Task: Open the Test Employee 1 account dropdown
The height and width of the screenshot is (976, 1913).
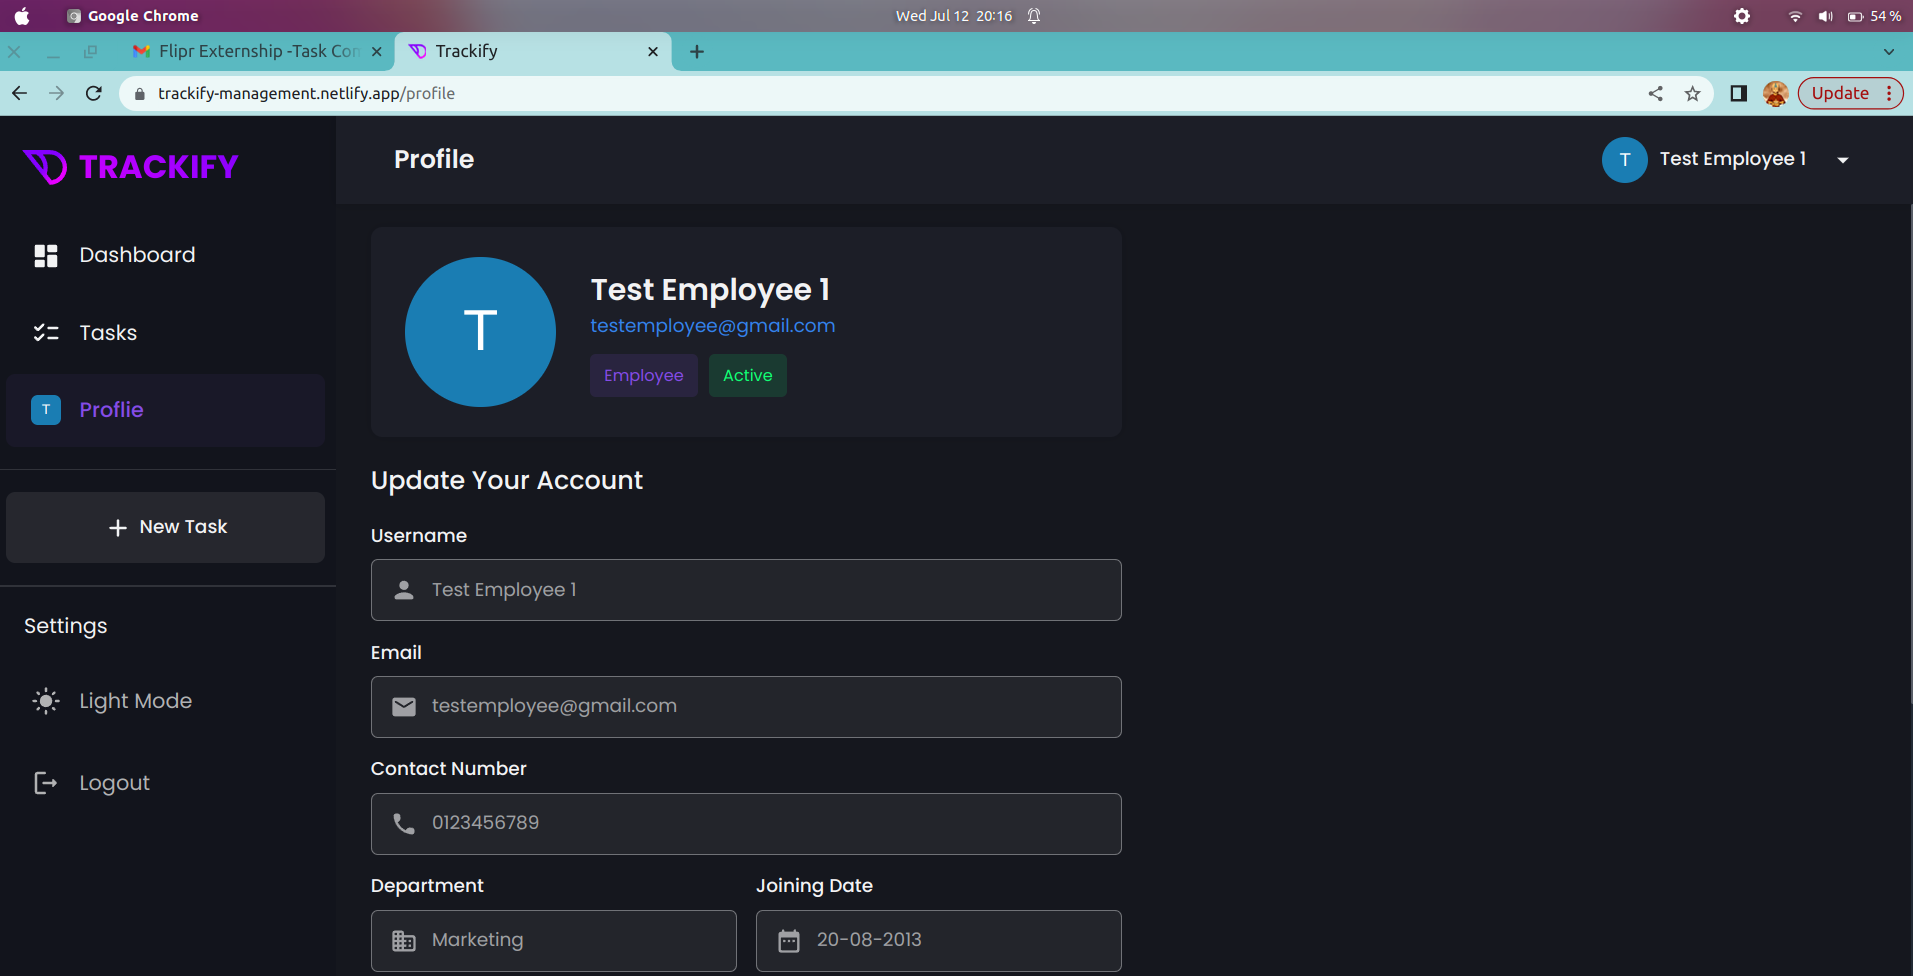Action: click(x=1843, y=160)
